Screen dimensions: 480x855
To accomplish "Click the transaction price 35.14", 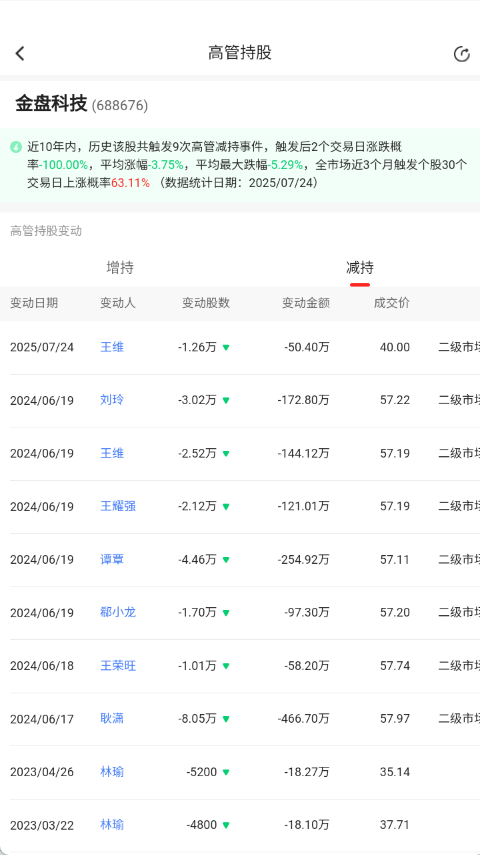I will pyautogui.click(x=395, y=772).
